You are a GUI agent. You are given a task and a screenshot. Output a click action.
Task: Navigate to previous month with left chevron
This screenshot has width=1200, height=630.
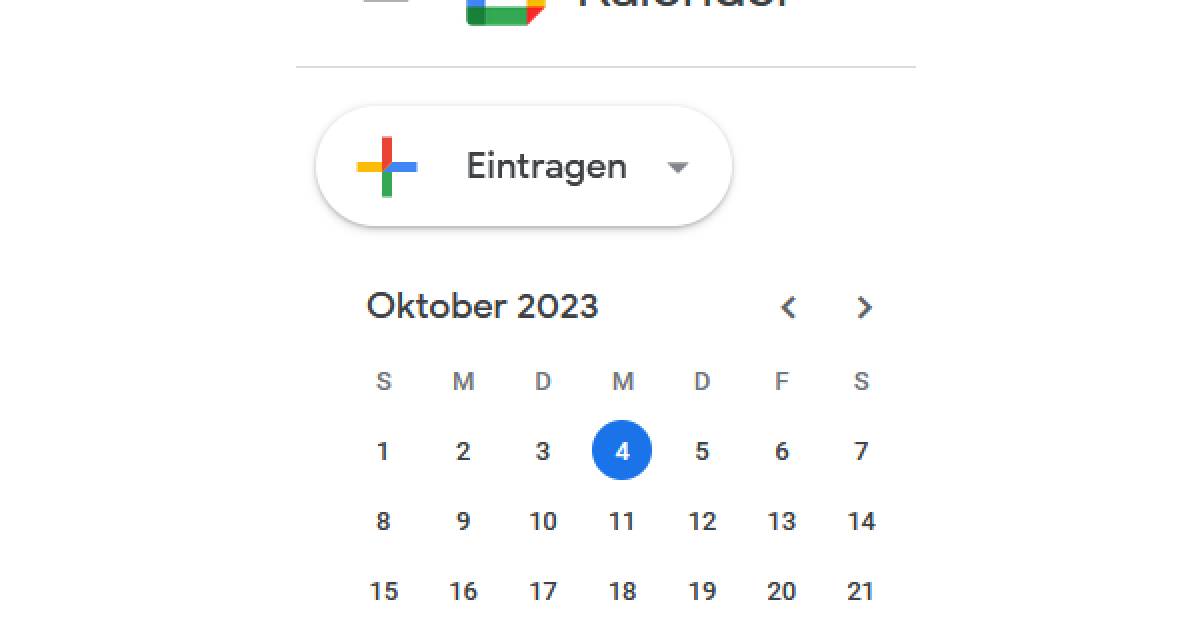(788, 308)
